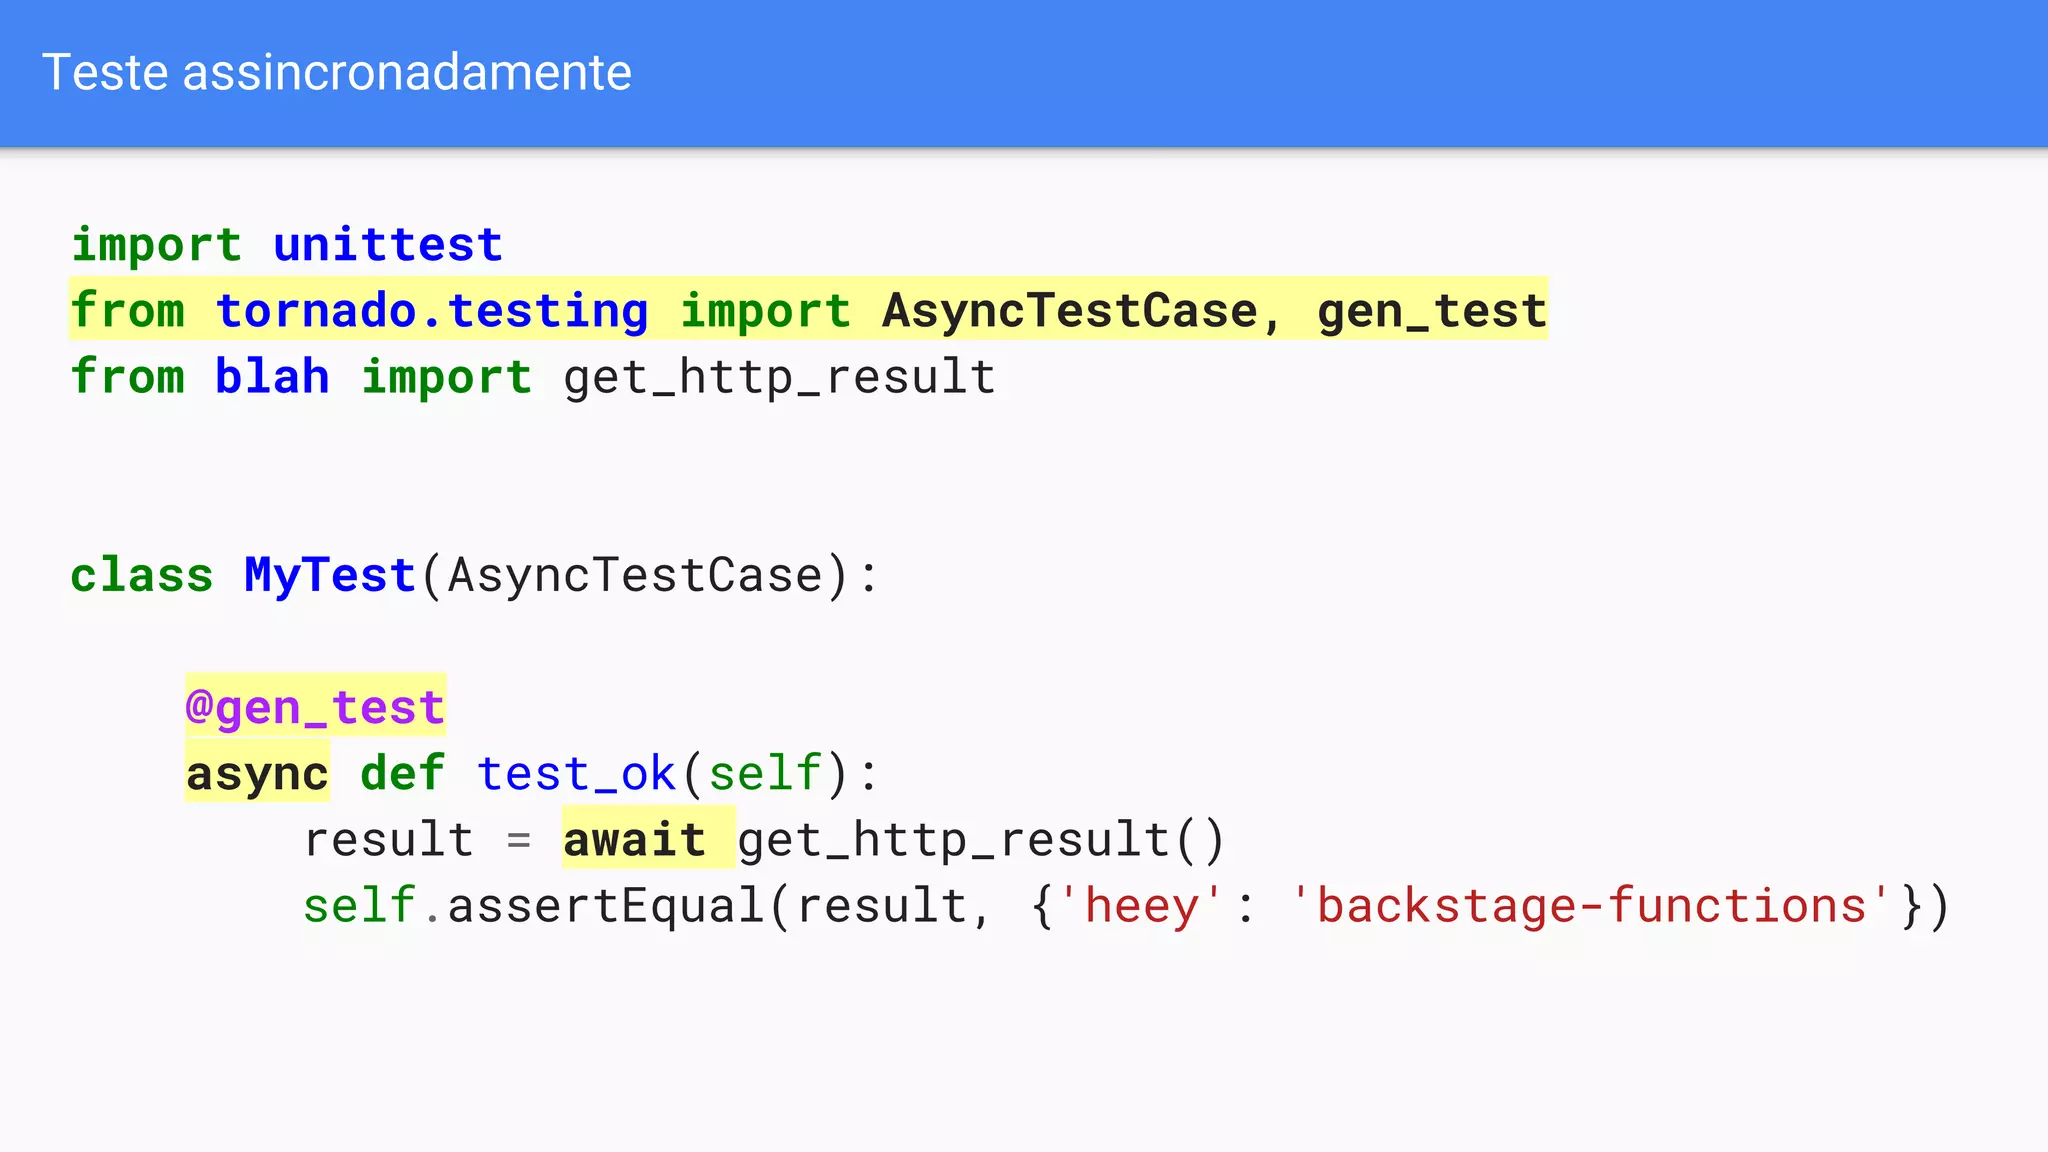The image size is (2048, 1152).
Task: Click the "def" keyword
Action: (402, 773)
